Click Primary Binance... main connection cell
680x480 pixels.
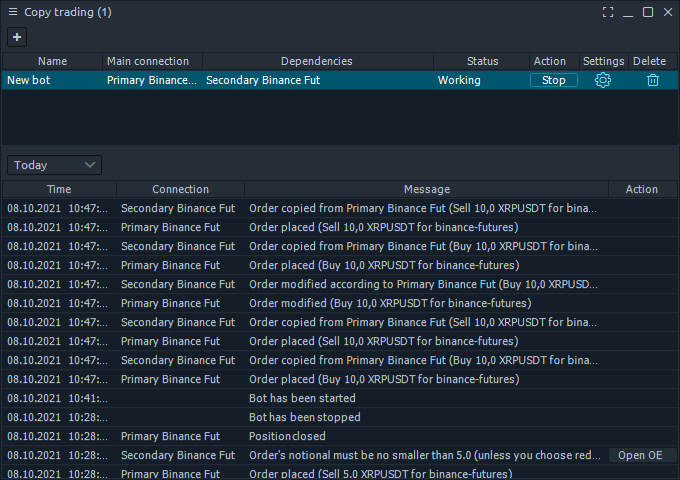click(x=152, y=80)
